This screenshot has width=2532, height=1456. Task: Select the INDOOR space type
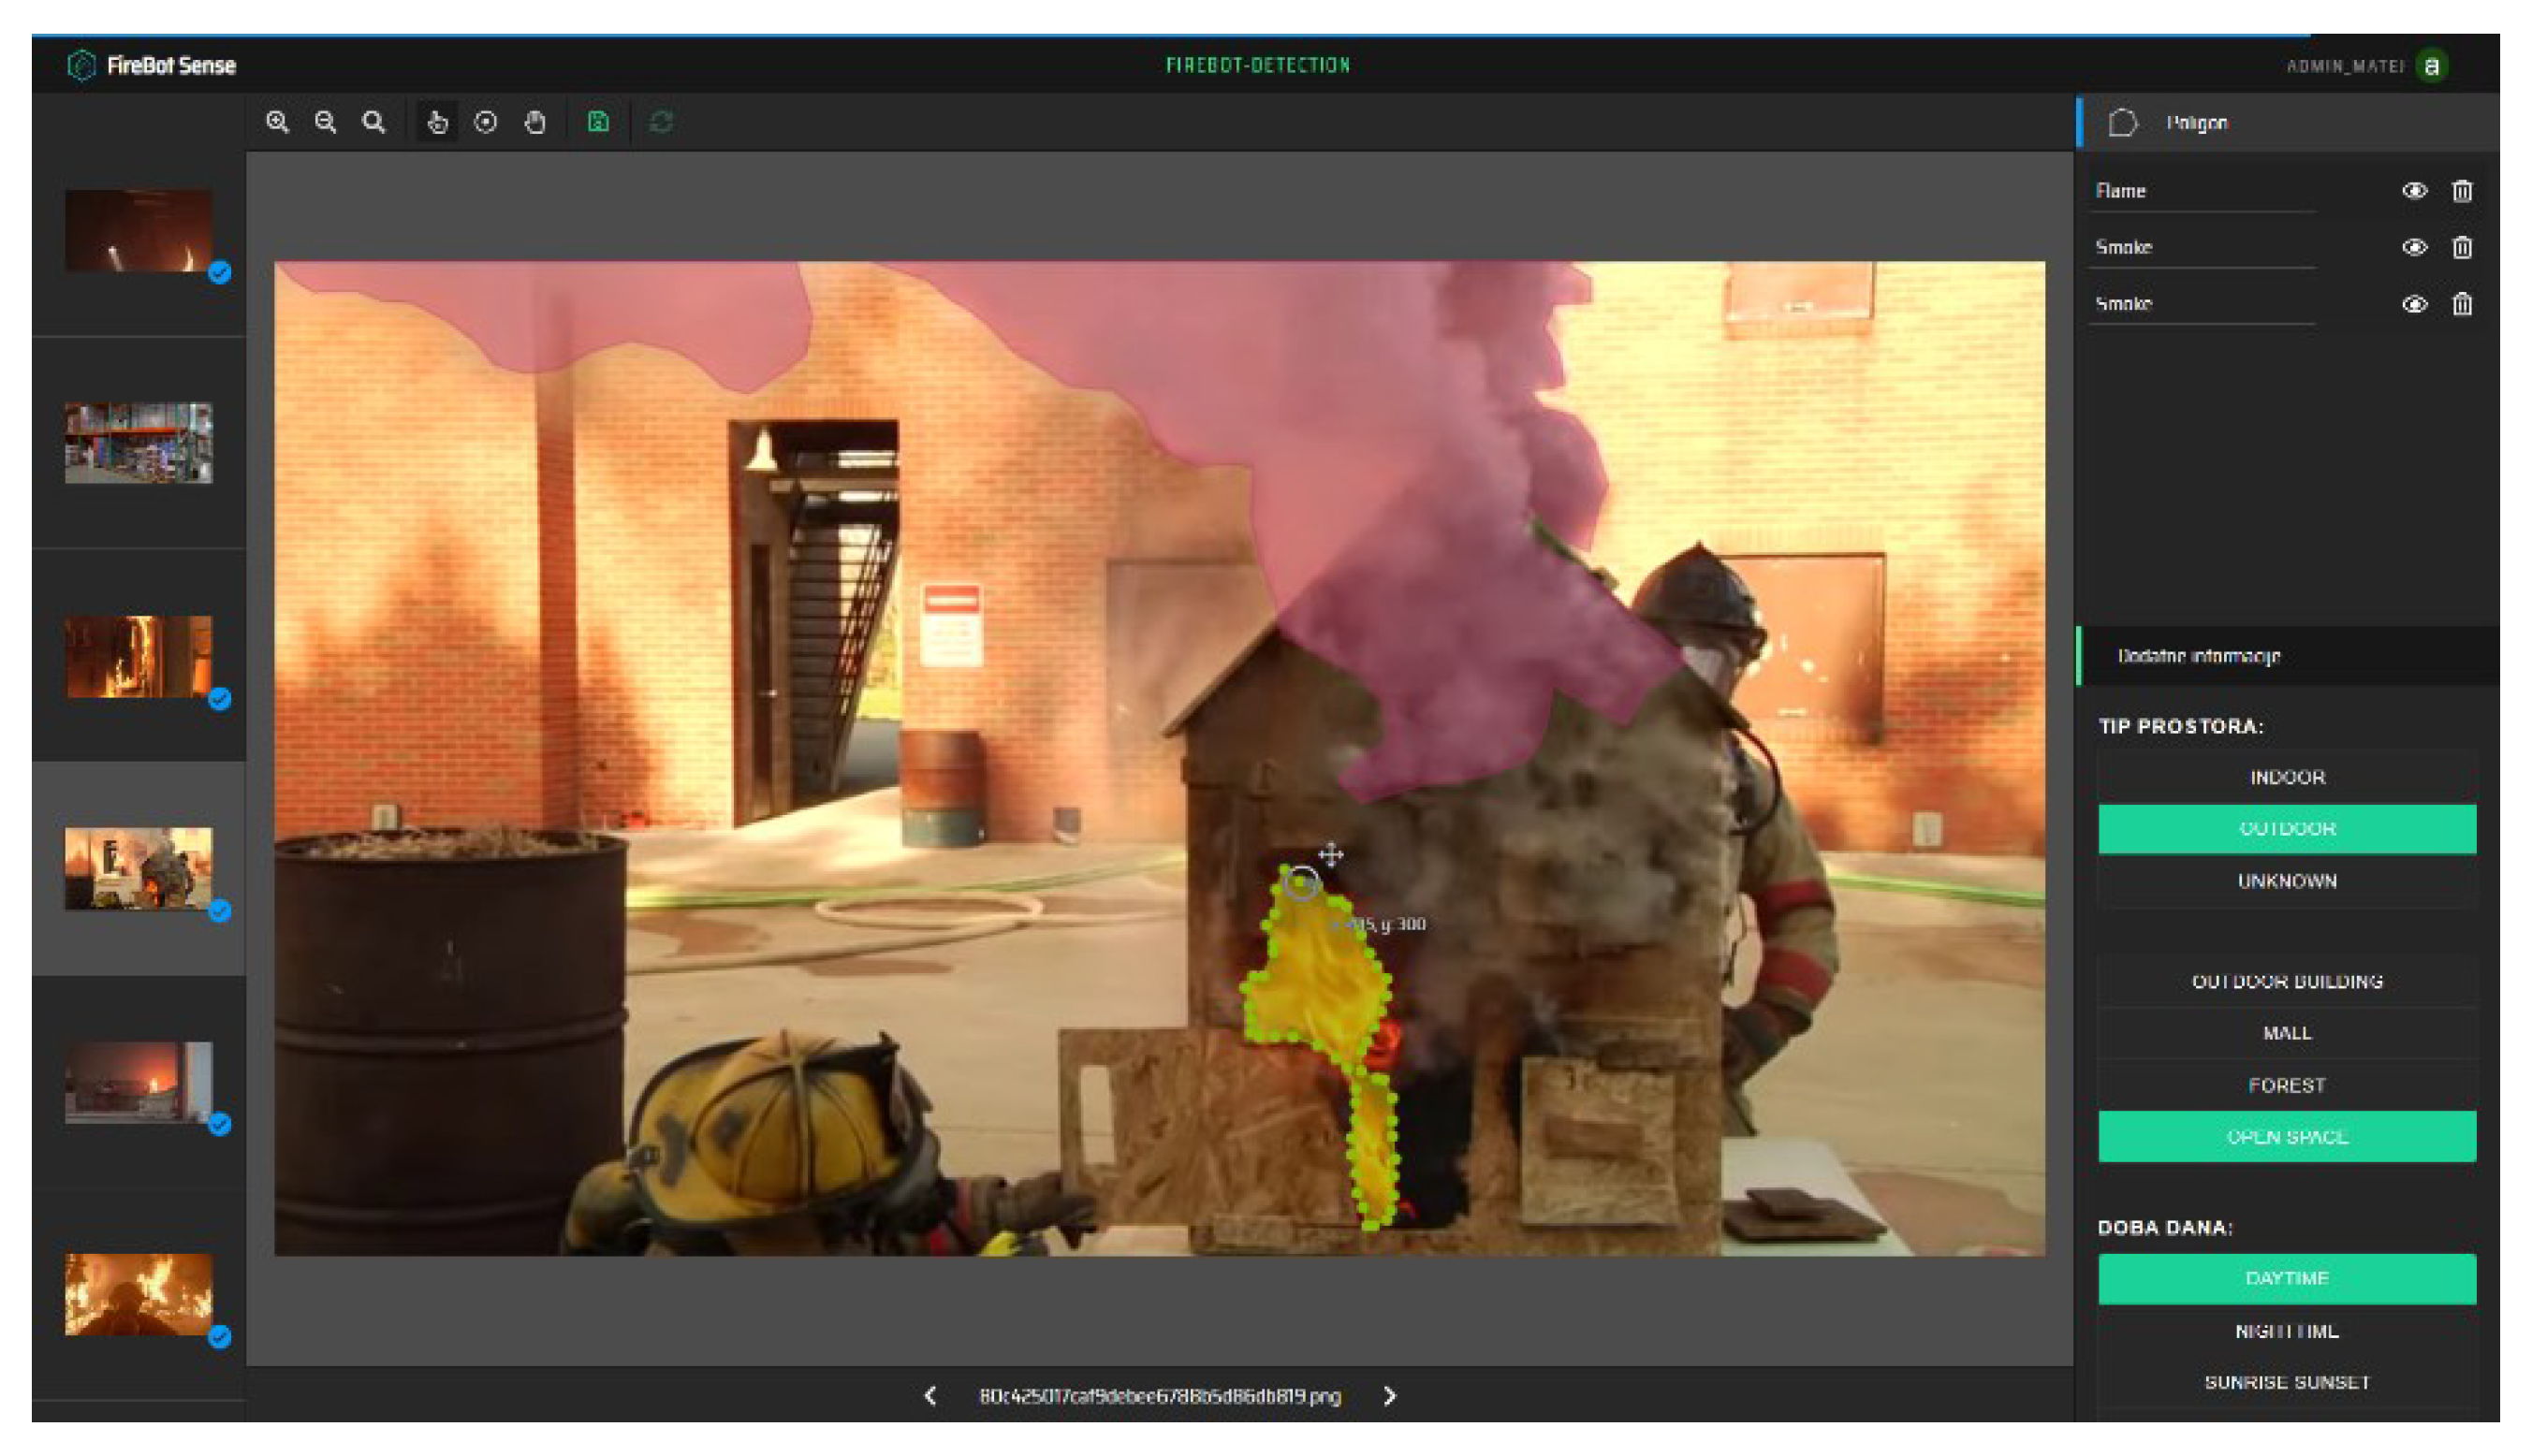click(x=2286, y=777)
